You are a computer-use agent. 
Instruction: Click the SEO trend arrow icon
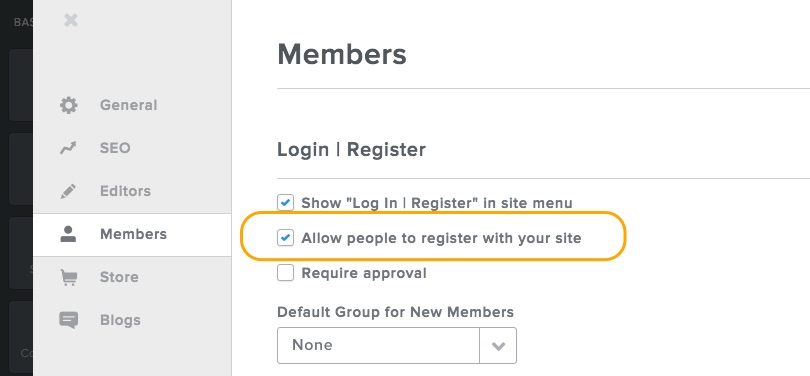68,148
